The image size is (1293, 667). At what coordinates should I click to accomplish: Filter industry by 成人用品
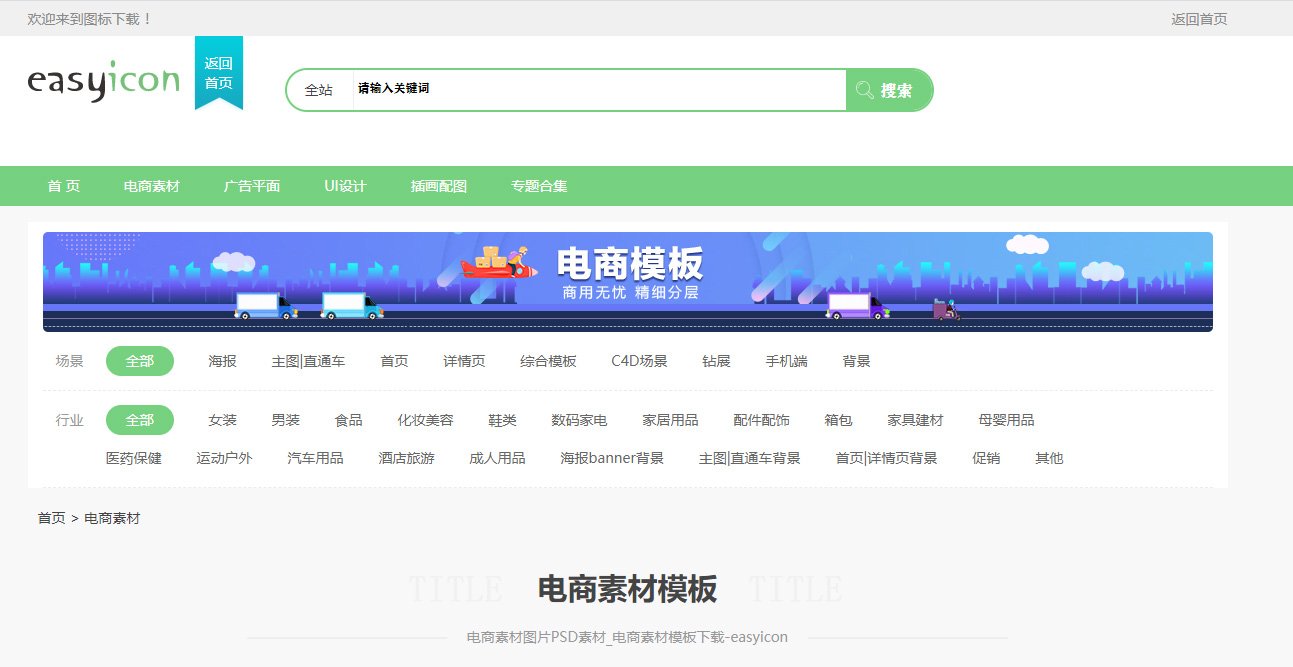[497, 458]
